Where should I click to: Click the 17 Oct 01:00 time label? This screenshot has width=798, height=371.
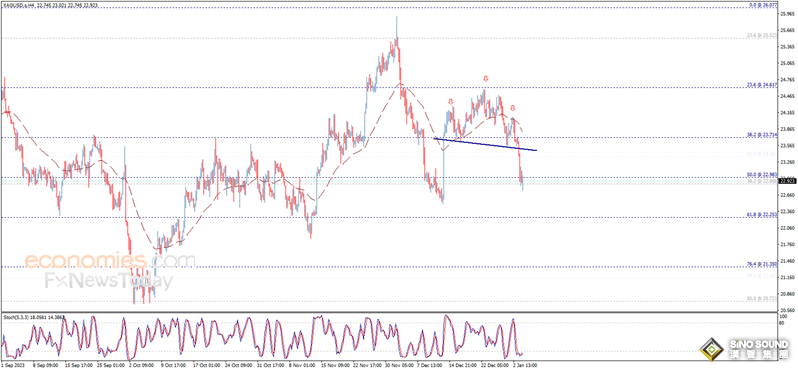[x=208, y=365]
